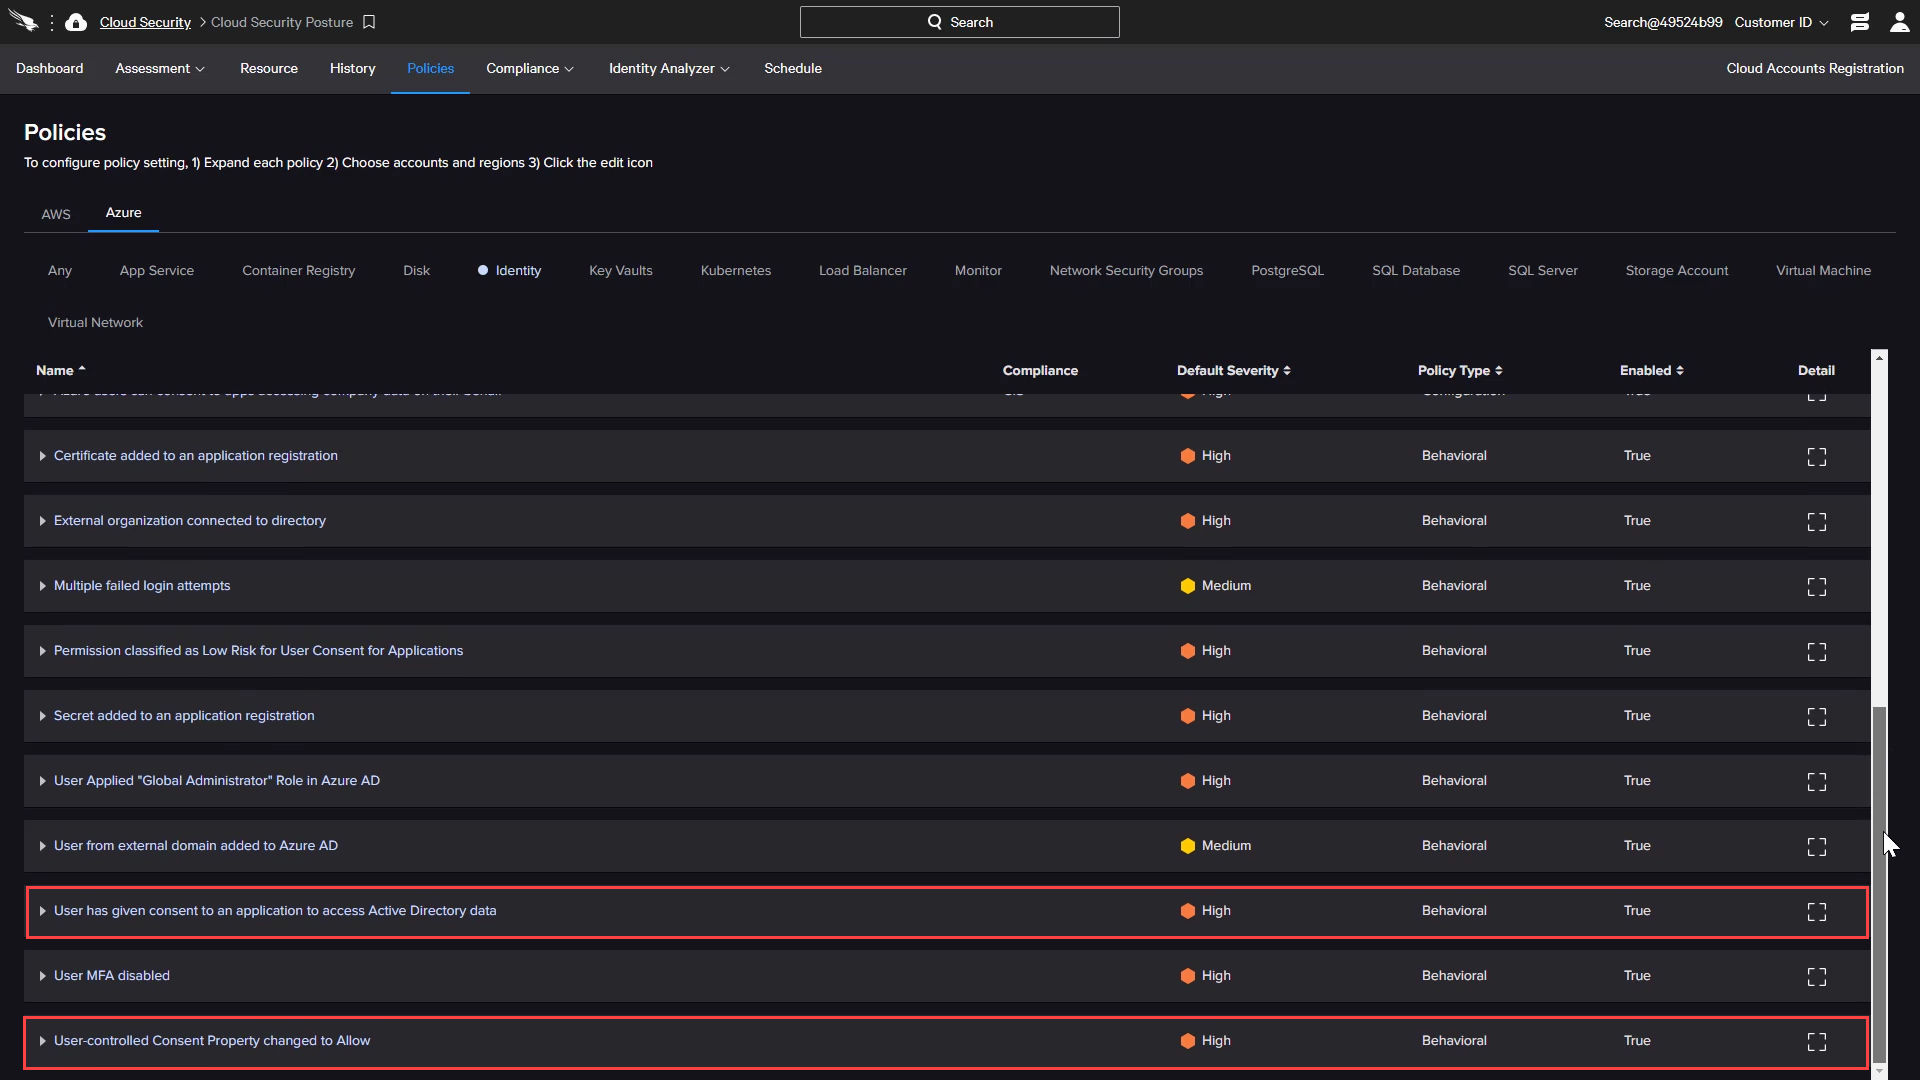Screen dimensions: 1920x1080
Task: Open the History navigation tab
Action: click(352, 69)
